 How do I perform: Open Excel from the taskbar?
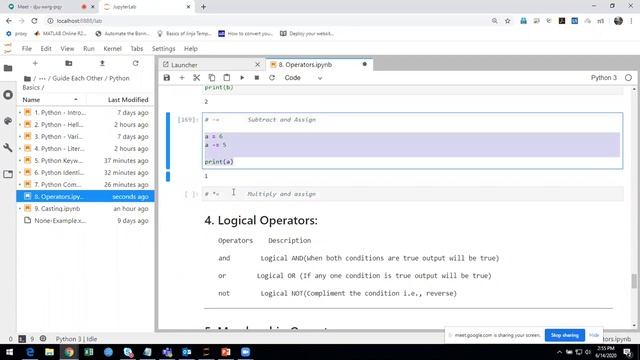tap(89, 352)
